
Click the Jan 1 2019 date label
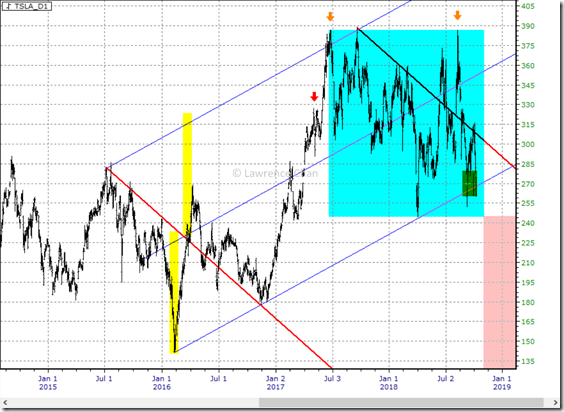(502, 383)
